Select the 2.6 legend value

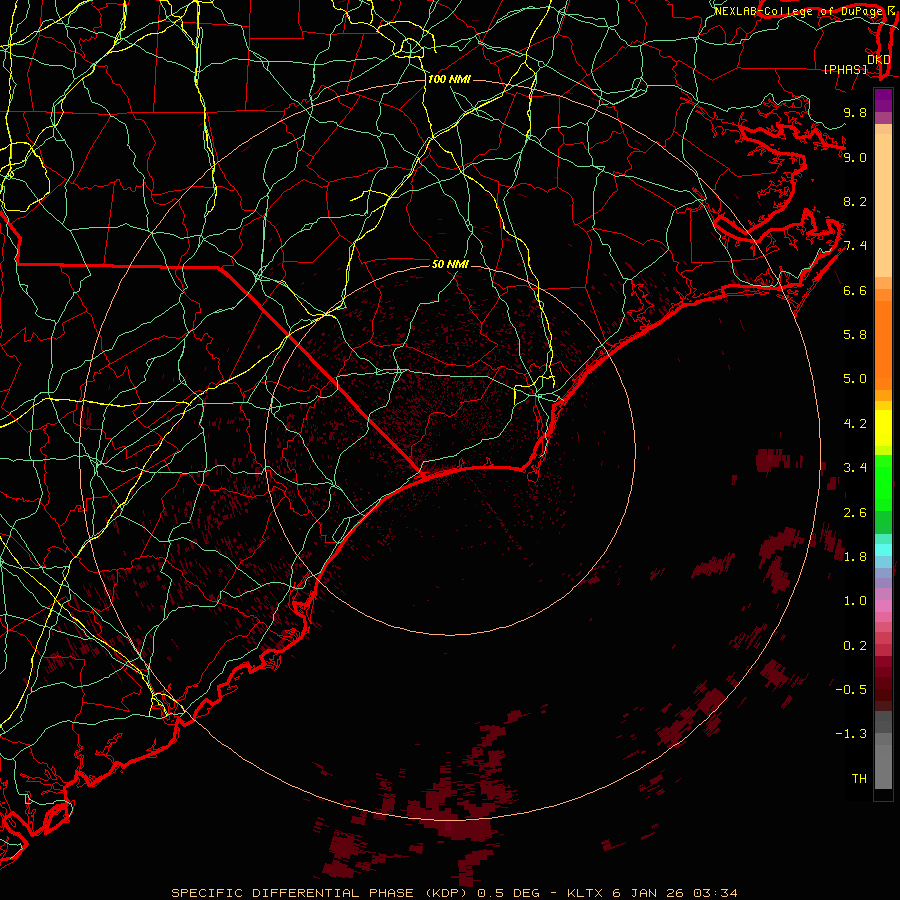click(x=855, y=513)
